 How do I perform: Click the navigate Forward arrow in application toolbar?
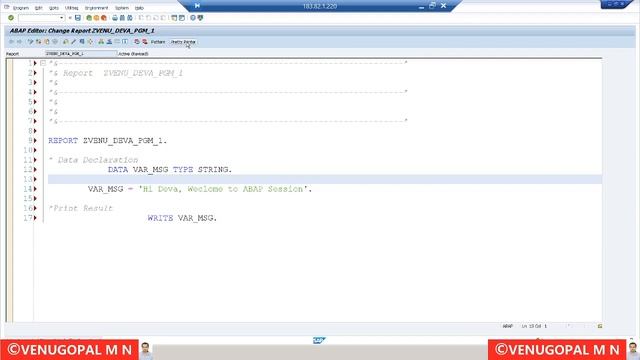pos(19,42)
